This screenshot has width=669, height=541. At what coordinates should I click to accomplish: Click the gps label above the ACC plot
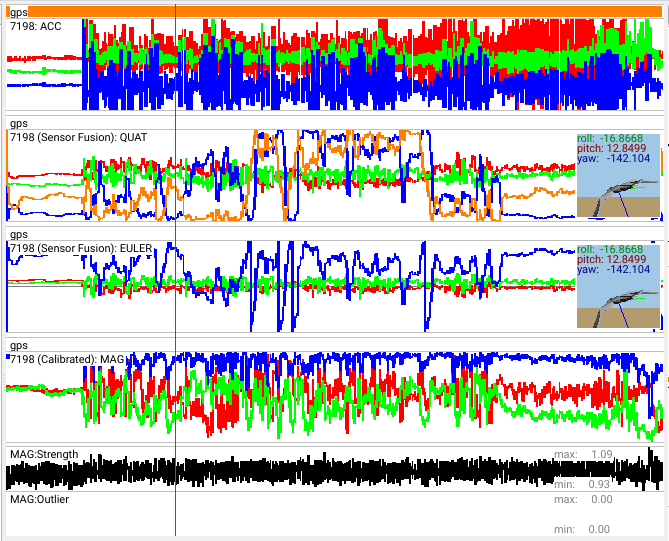click(18, 13)
